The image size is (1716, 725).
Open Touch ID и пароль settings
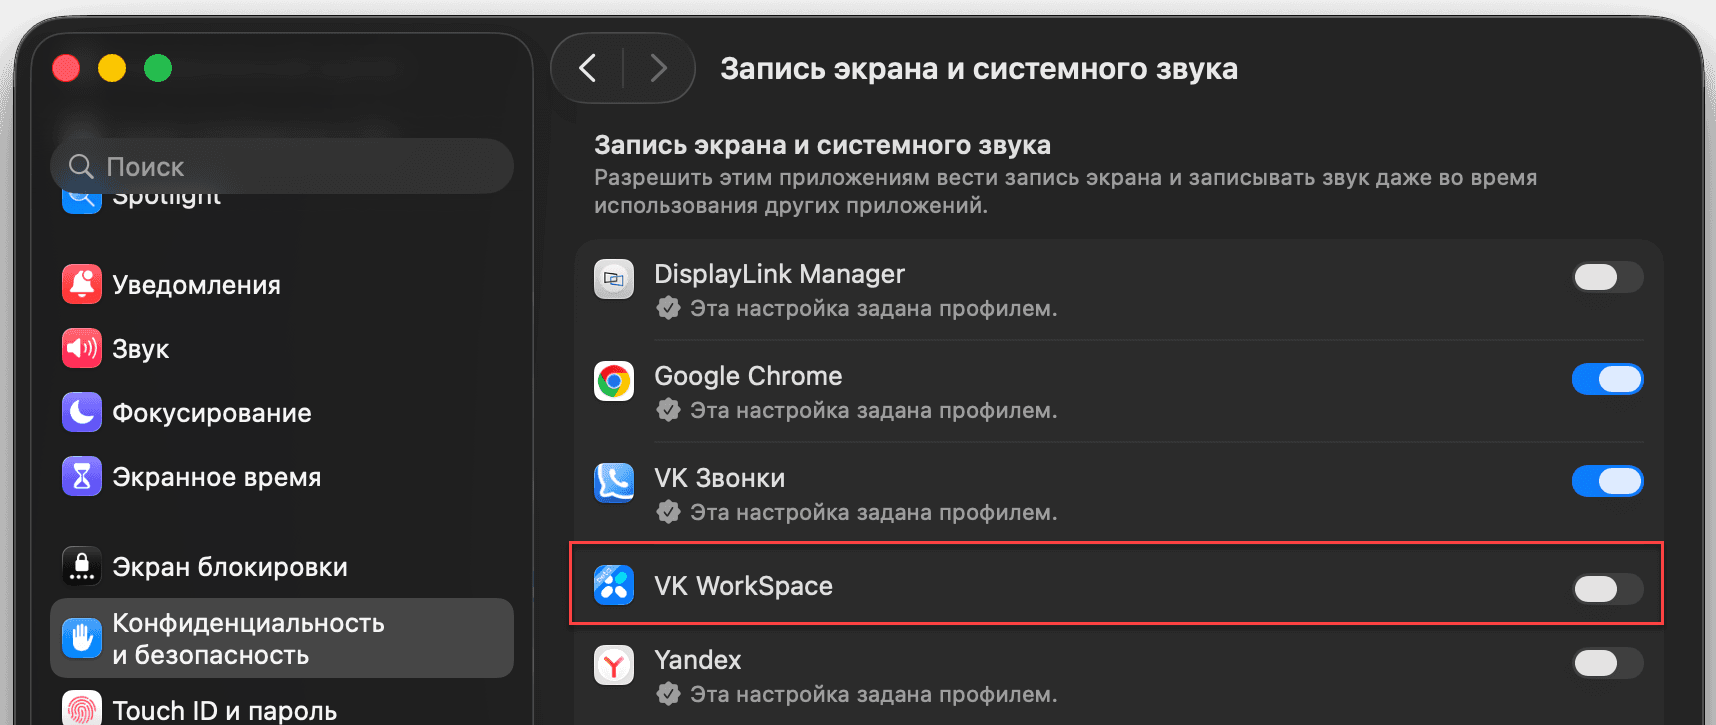(x=282, y=708)
